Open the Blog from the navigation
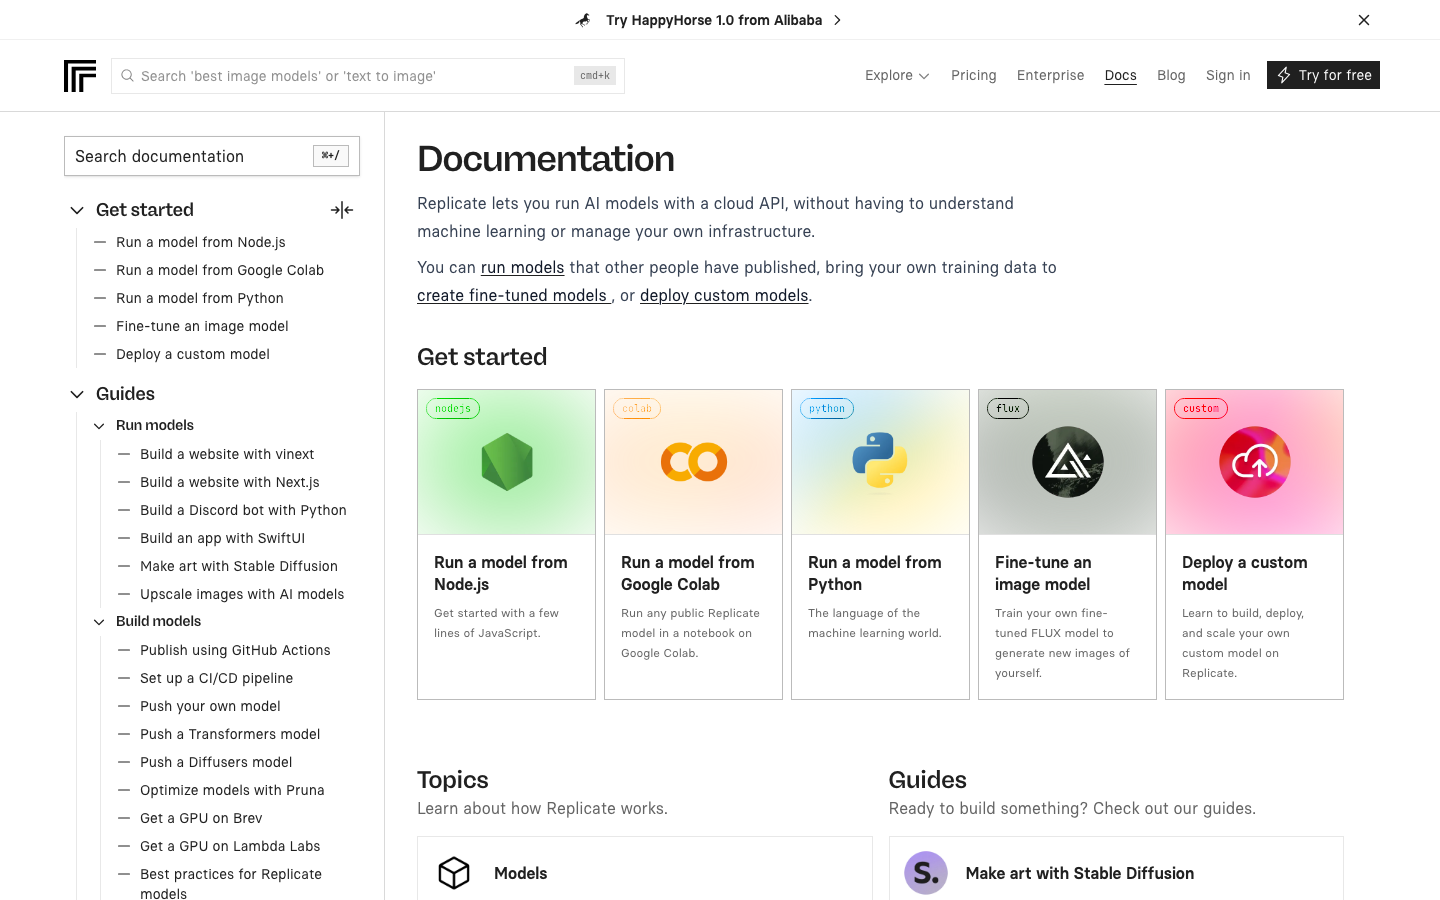1440x900 pixels. point(1171,75)
